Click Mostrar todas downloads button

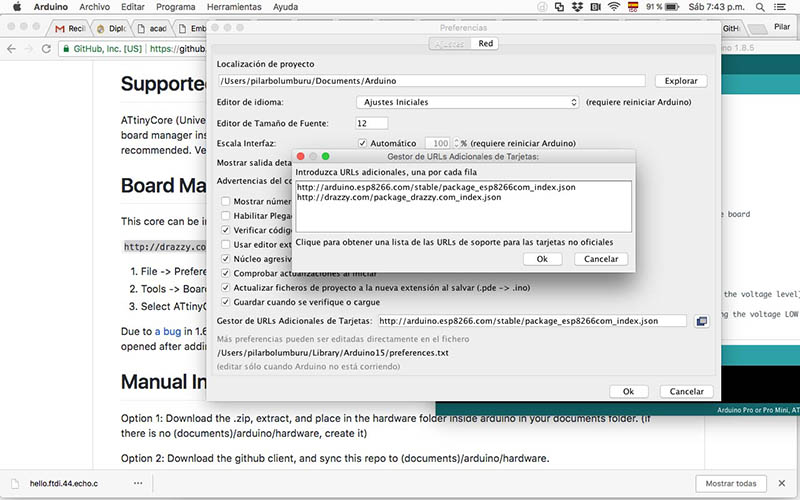[x=731, y=483]
